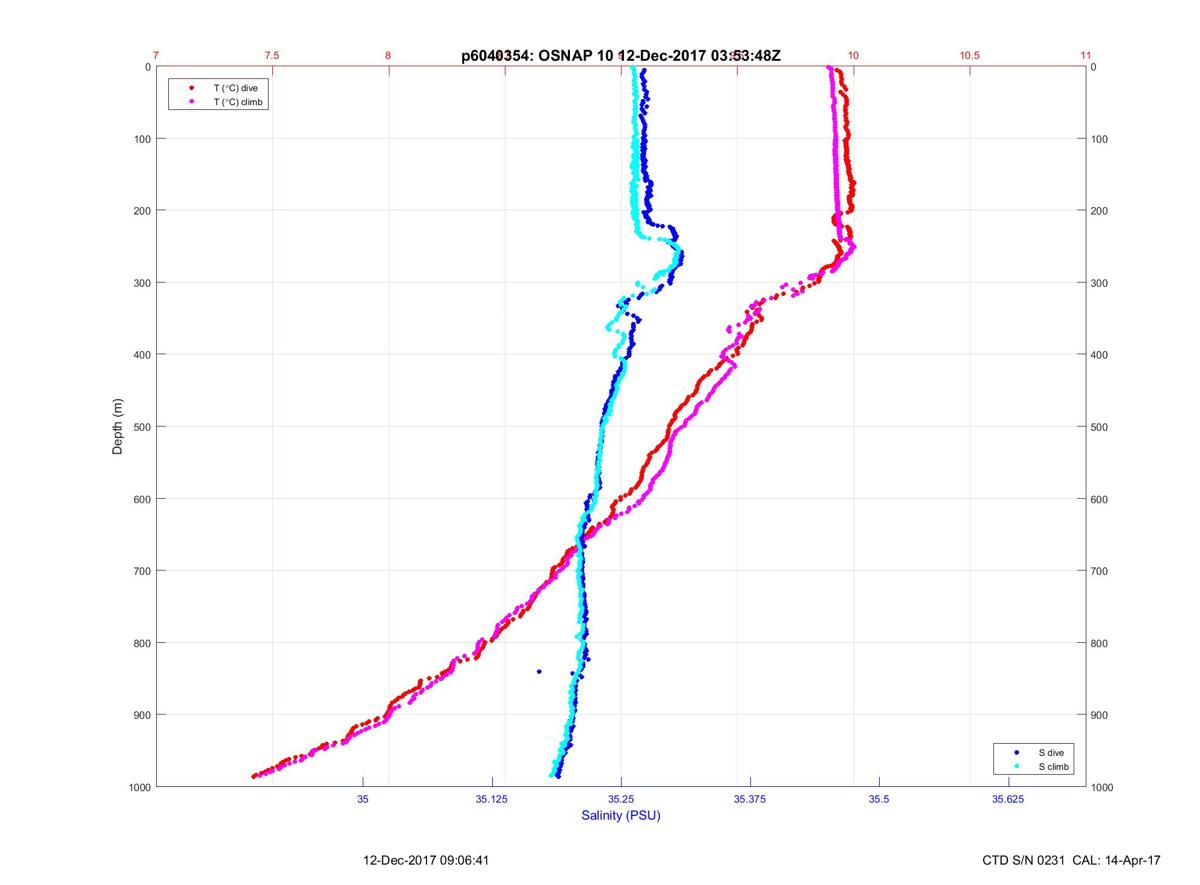Select the 'T (°C) climb' legend entry
The image size is (1200, 885).
click(x=239, y=102)
